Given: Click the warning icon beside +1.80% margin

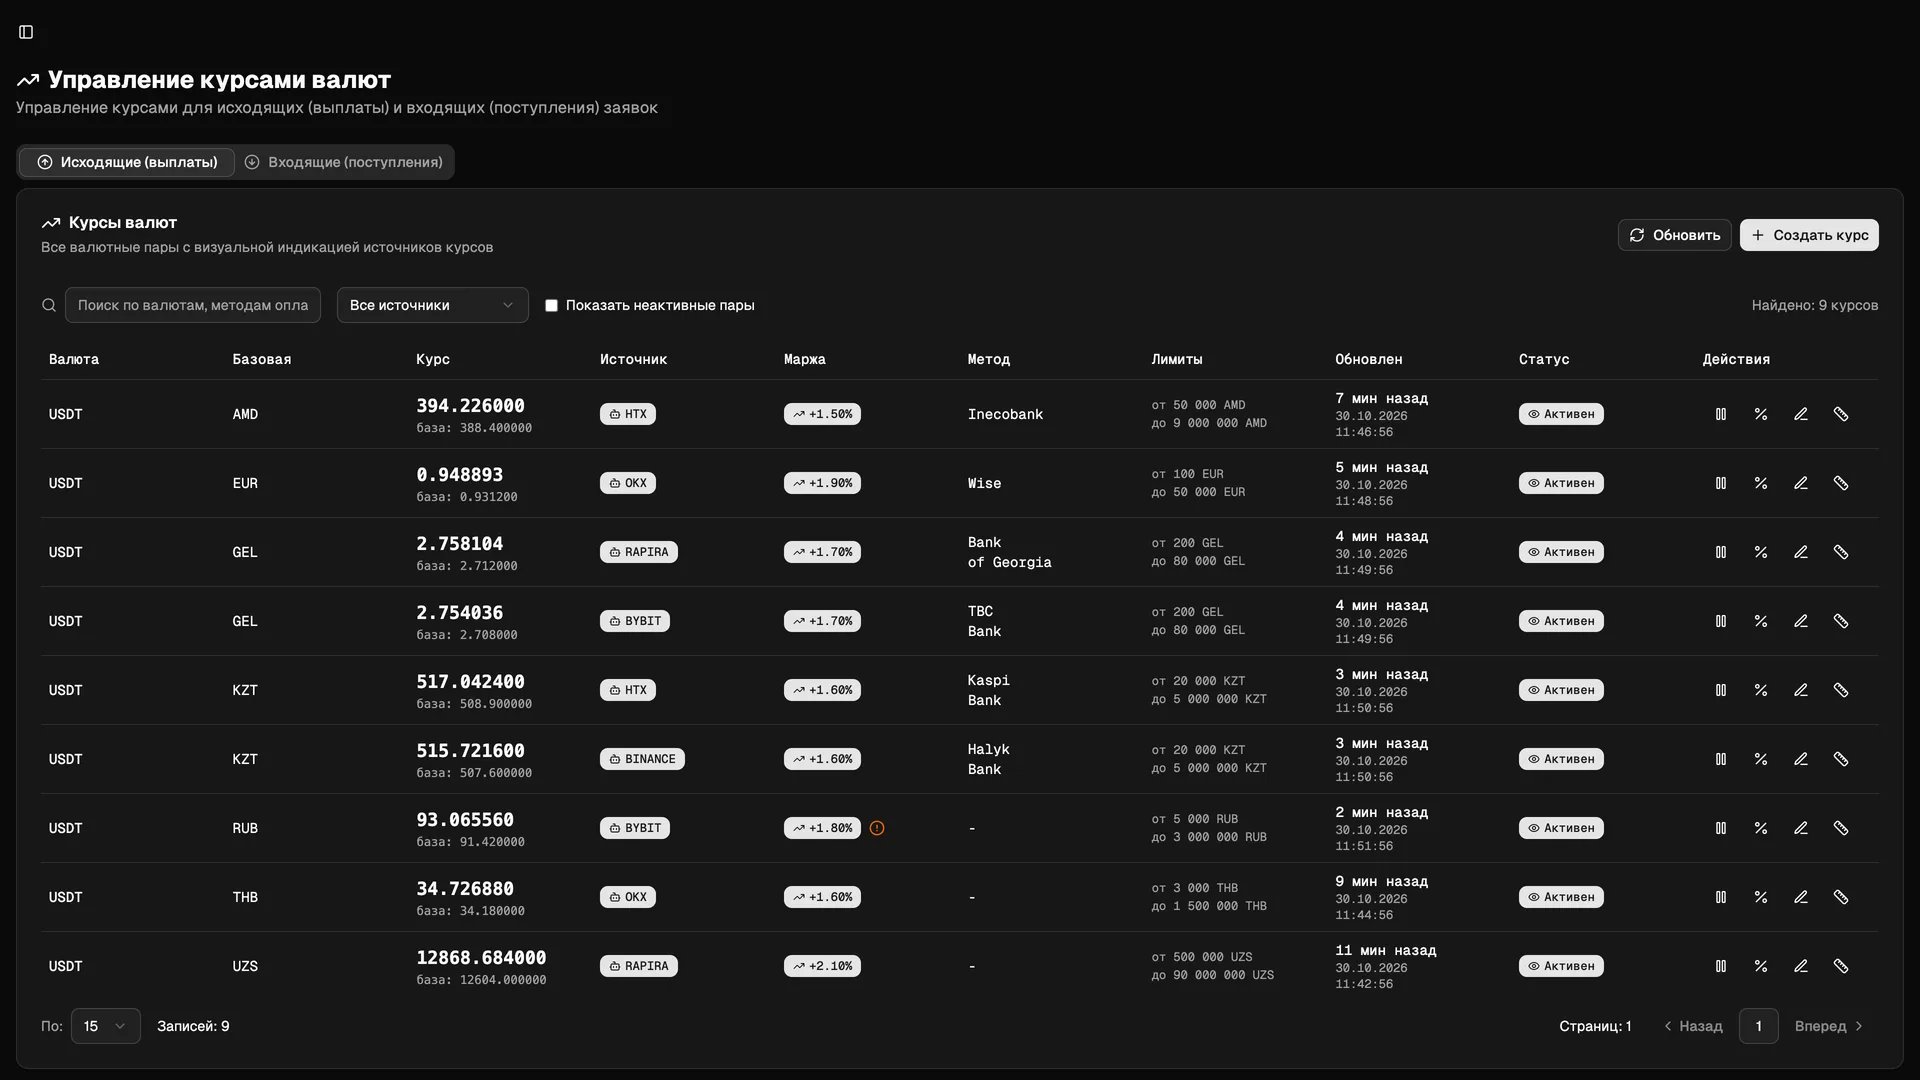Looking at the screenshot, I should 877,828.
